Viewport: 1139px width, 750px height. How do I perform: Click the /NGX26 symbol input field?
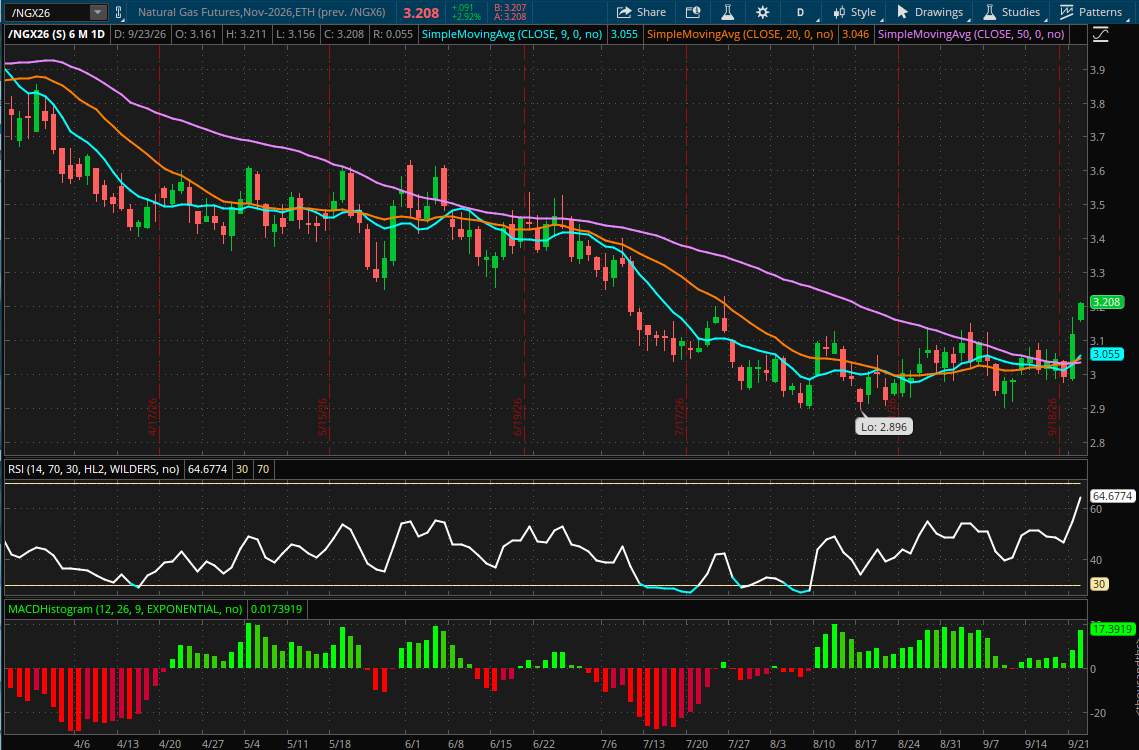click(47, 12)
